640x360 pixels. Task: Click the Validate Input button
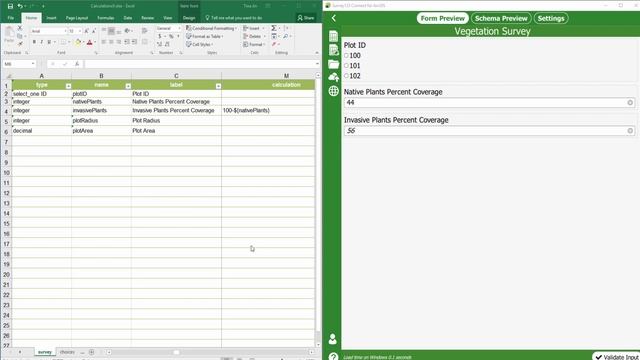pyautogui.click(x=617, y=357)
